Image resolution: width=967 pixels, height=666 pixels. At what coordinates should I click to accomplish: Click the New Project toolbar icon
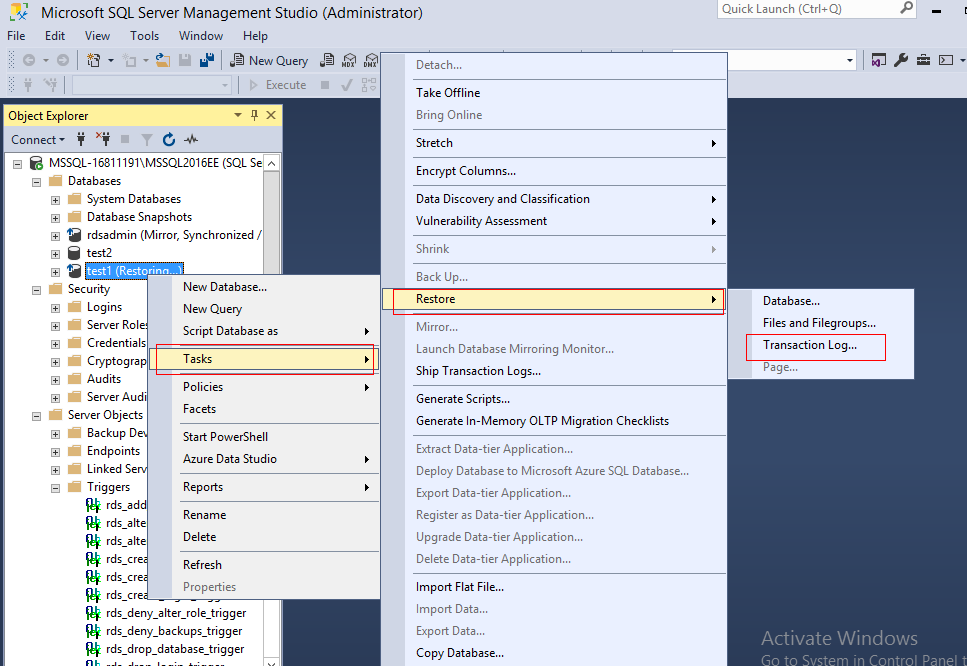(94, 60)
